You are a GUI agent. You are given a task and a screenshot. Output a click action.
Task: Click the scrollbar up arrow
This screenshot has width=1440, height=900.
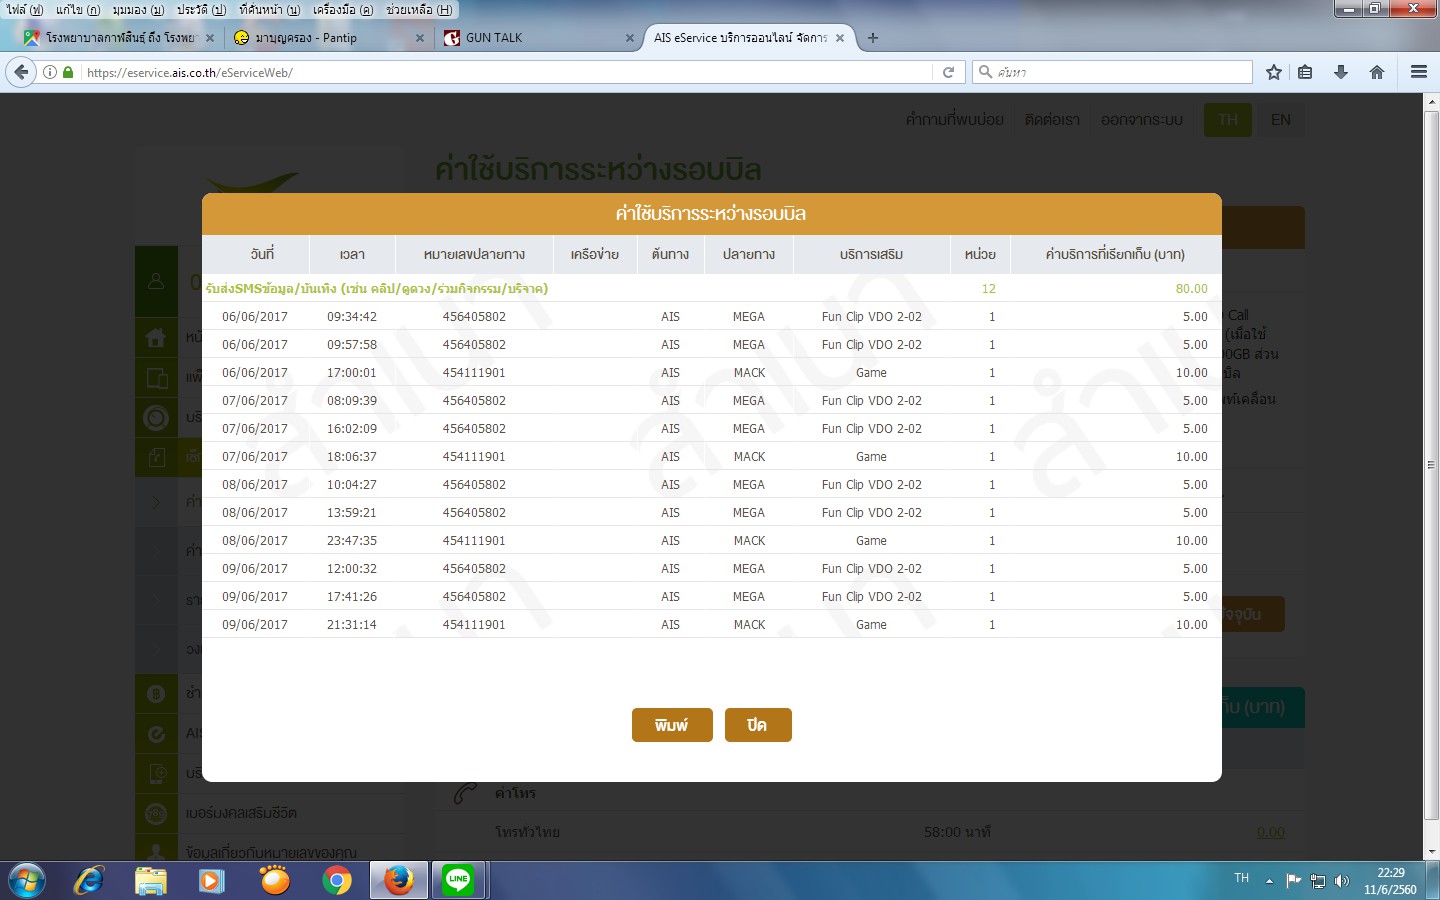pos(1431,101)
